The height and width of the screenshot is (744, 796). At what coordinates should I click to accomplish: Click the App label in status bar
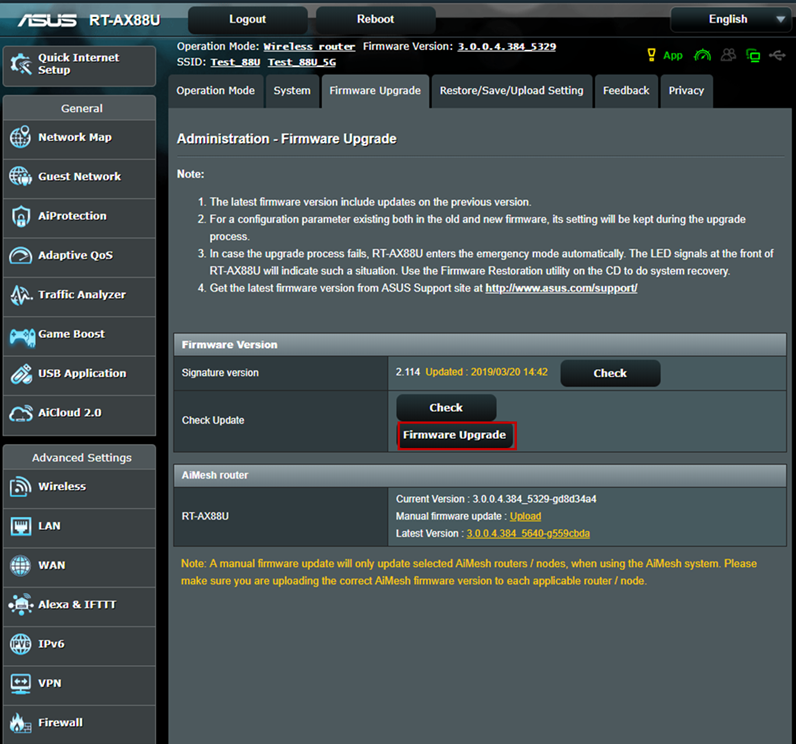click(673, 56)
